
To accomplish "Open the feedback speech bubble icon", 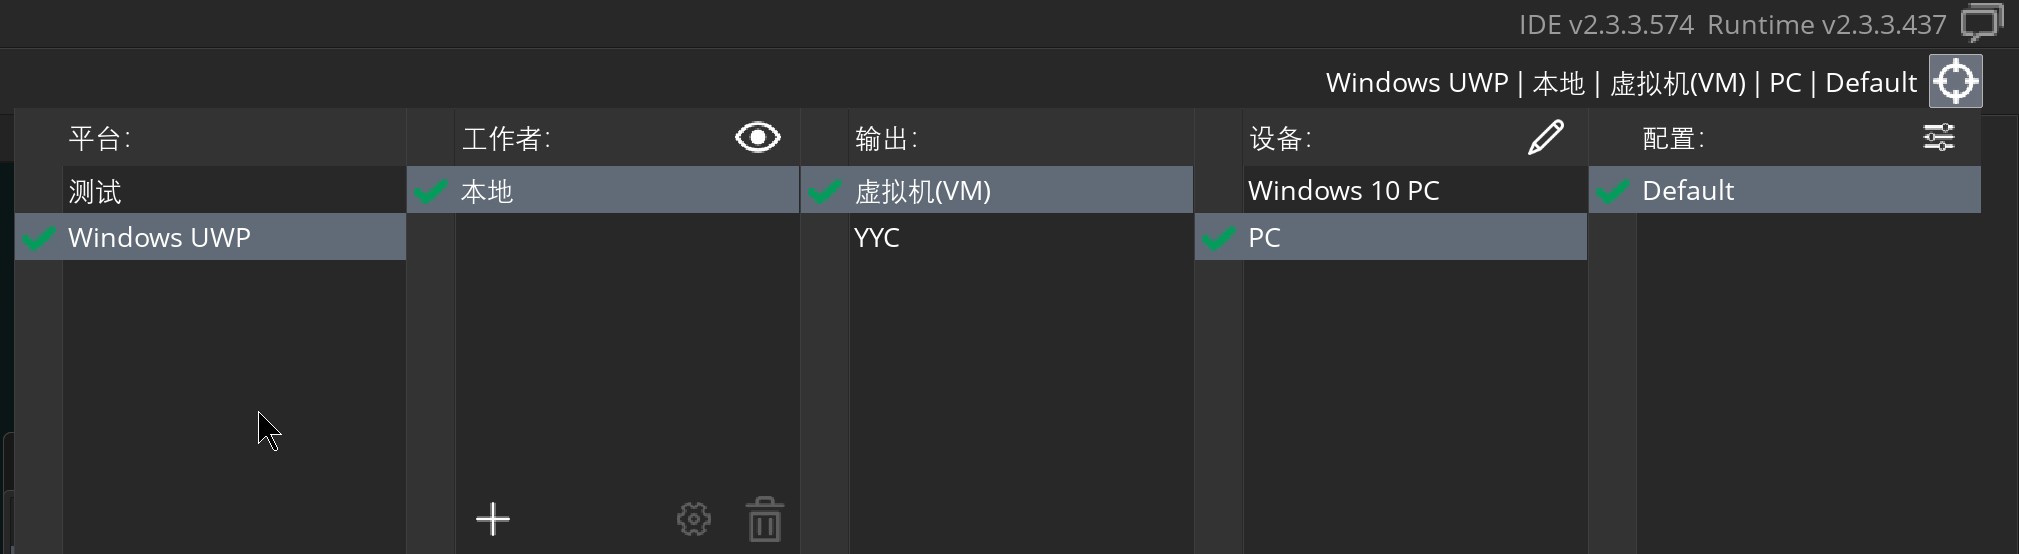I will pos(1980,23).
